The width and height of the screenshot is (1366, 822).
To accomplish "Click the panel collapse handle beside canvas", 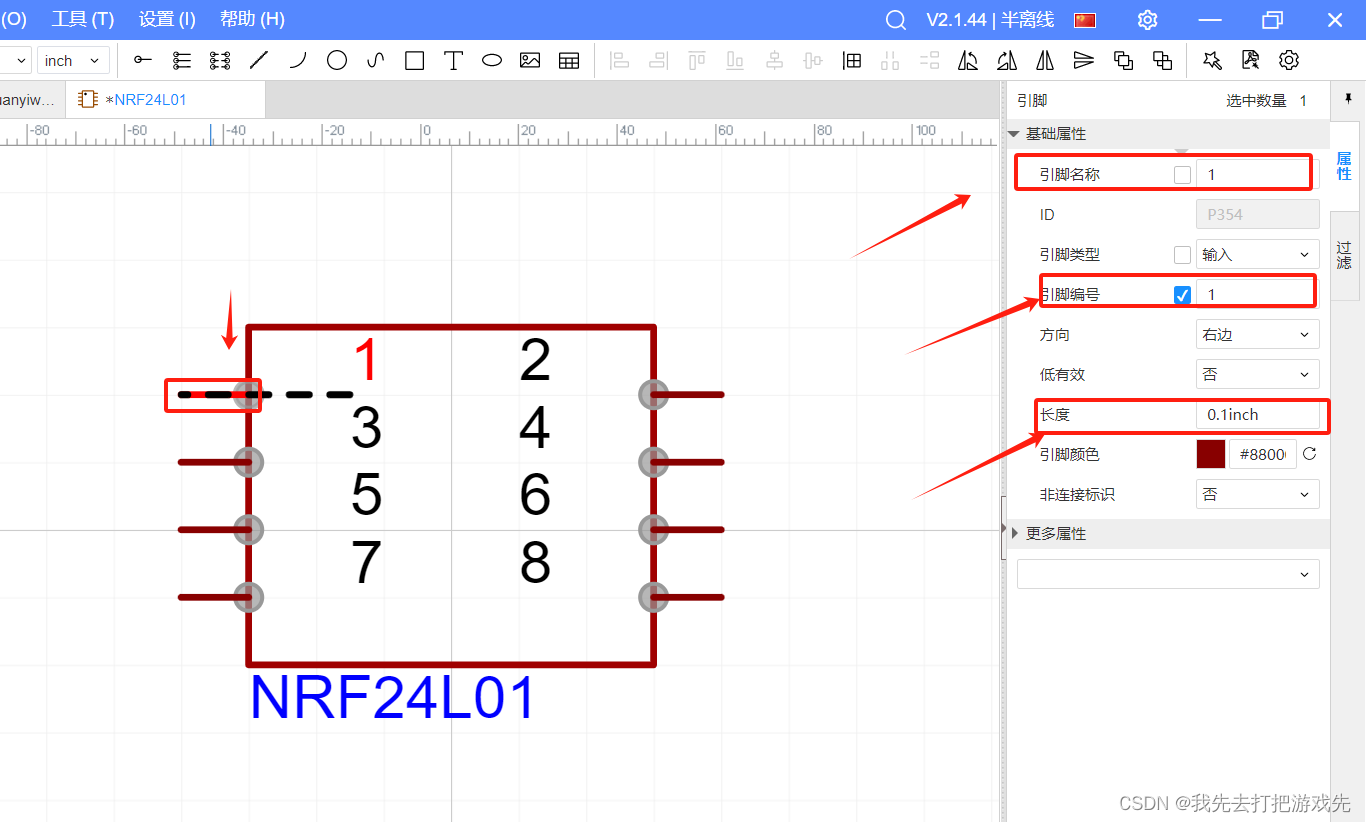I will tap(1003, 527).
